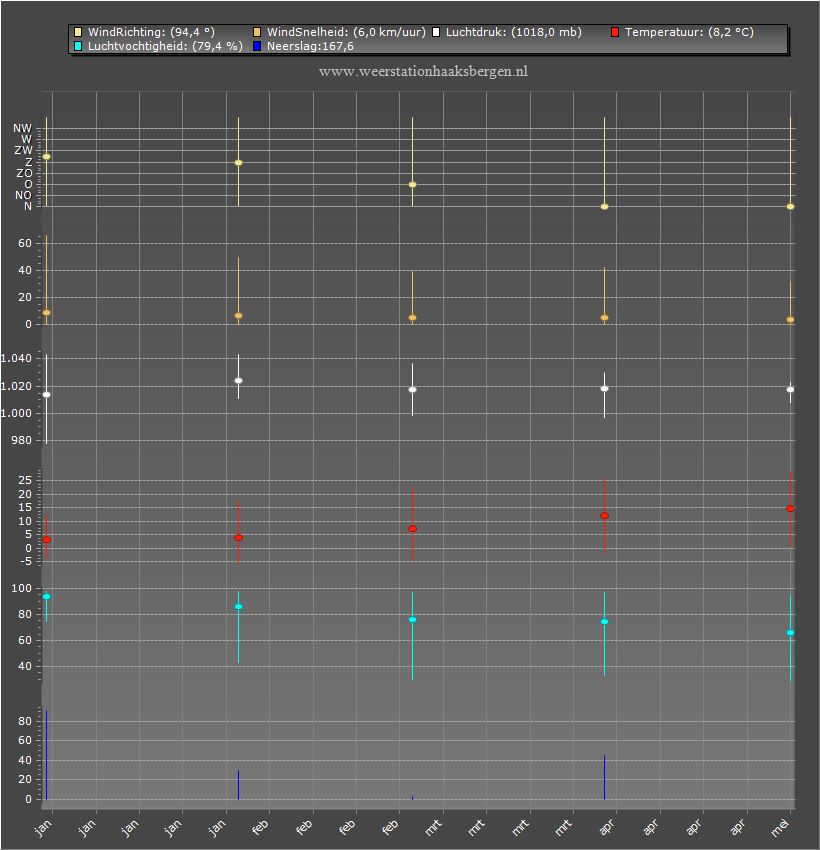Click late-January temperature red marker

[238, 538]
